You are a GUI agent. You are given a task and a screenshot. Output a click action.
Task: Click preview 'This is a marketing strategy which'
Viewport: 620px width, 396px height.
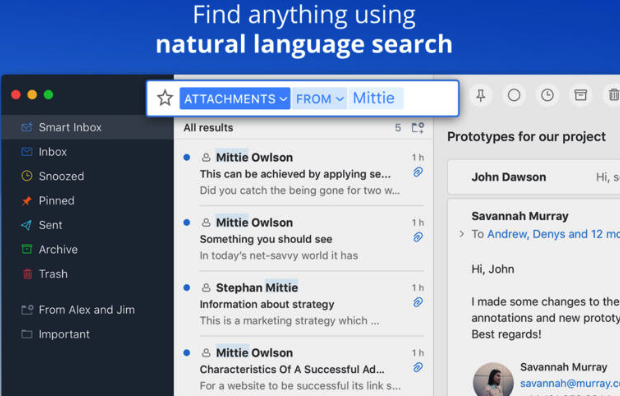click(289, 321)
